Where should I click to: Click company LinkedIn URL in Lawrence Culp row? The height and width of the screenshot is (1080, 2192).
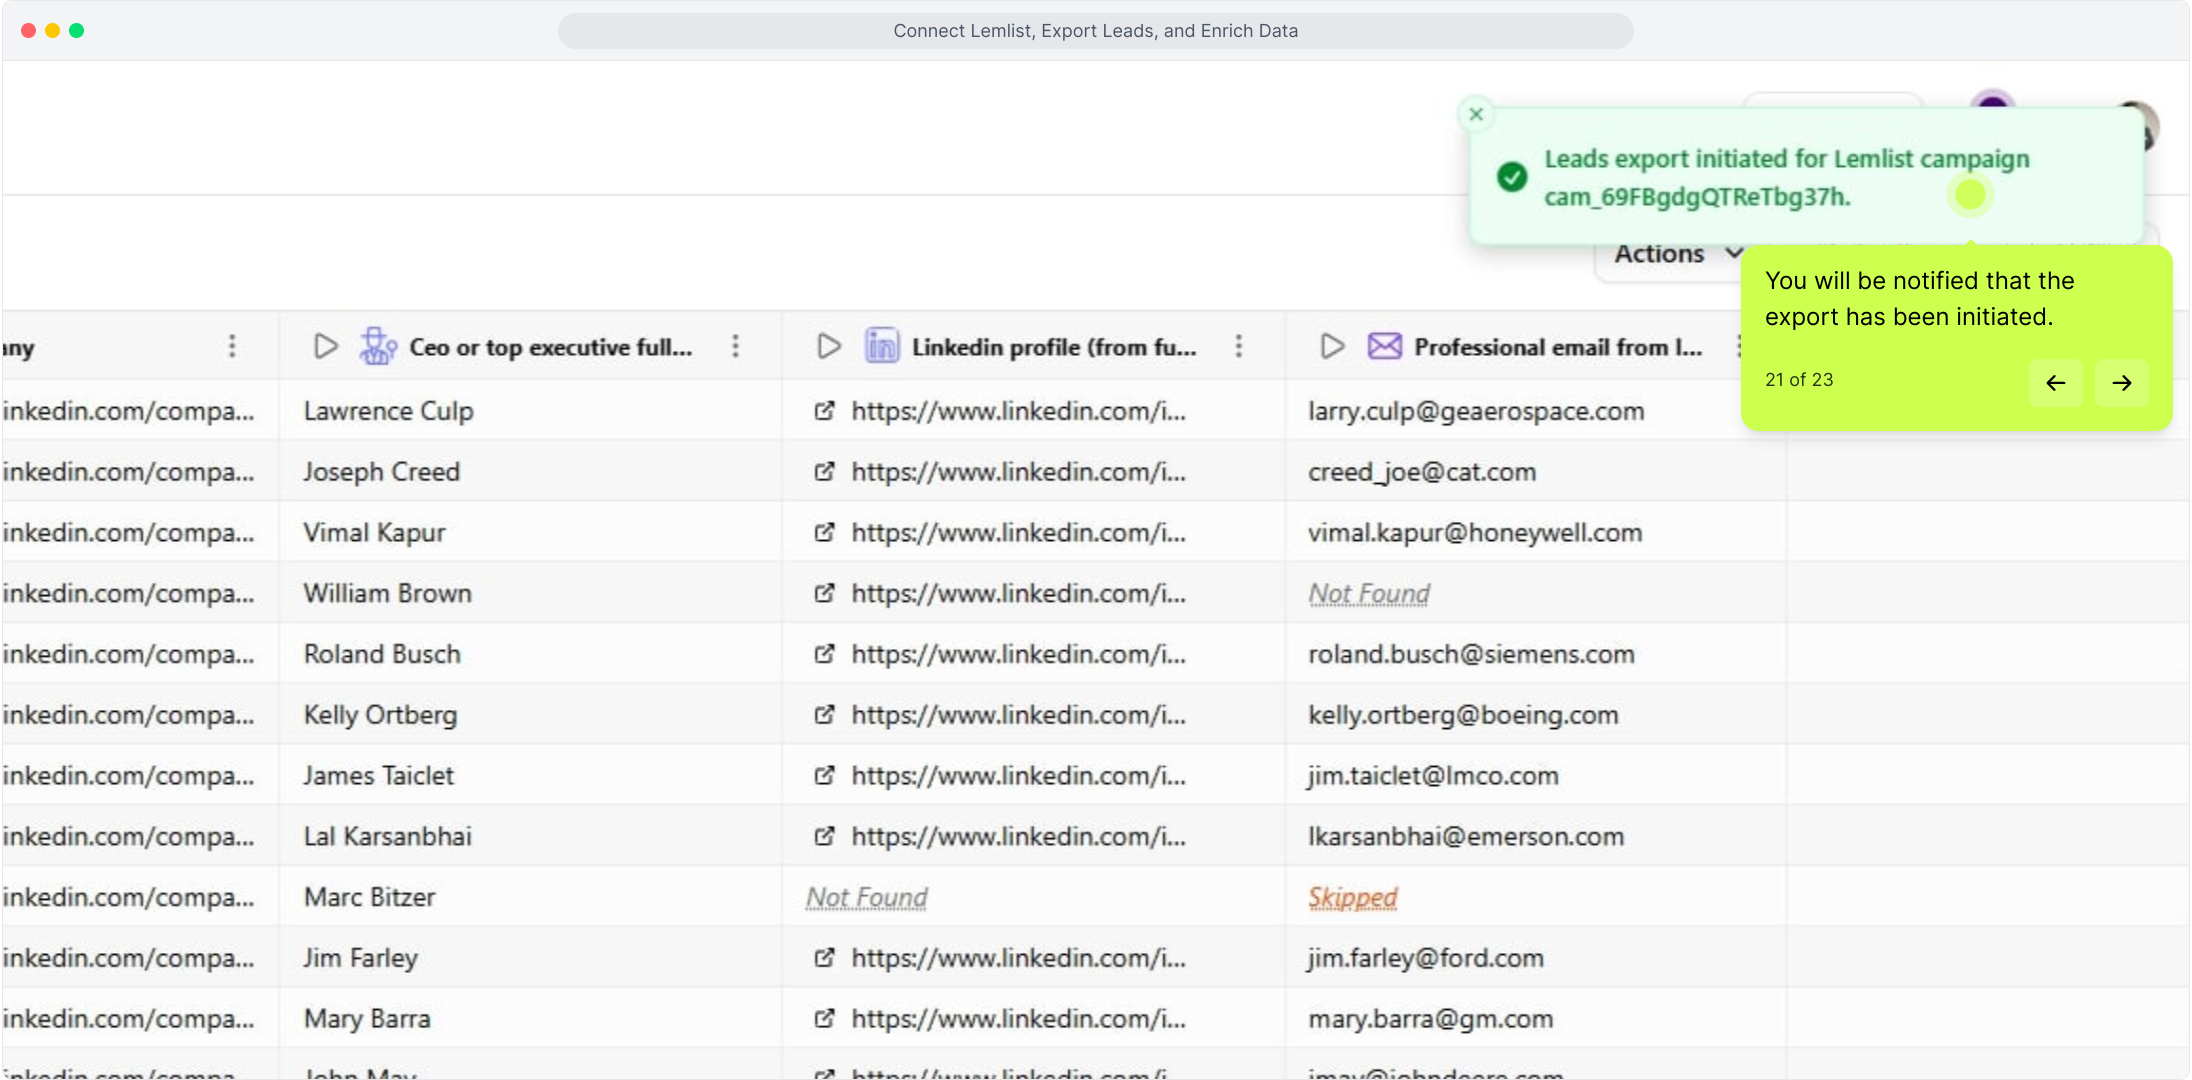[x=128, y=411]
